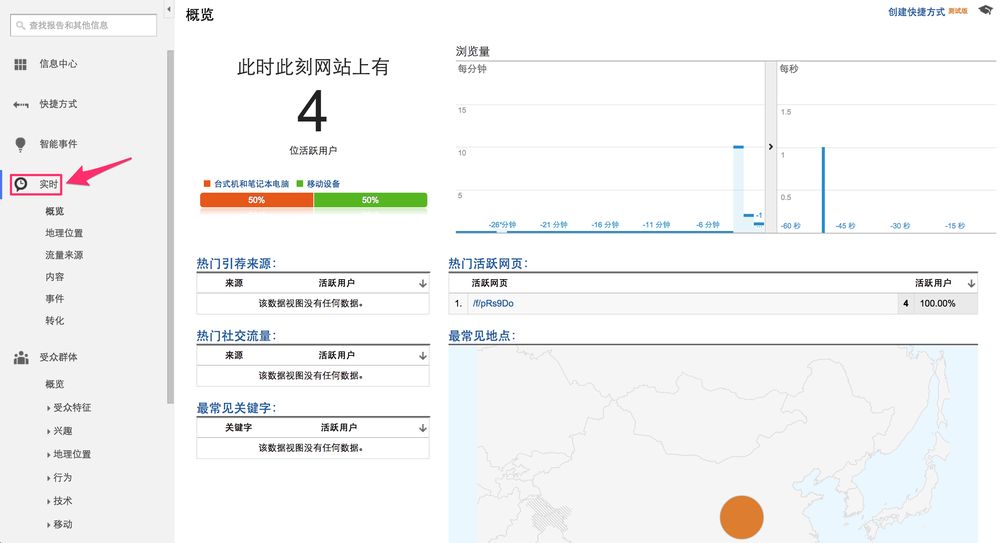Image resolution: width=1000 pixels, height=543 pixels.
Task: Expand the 行为 submenu
Action: pos(60,477)
